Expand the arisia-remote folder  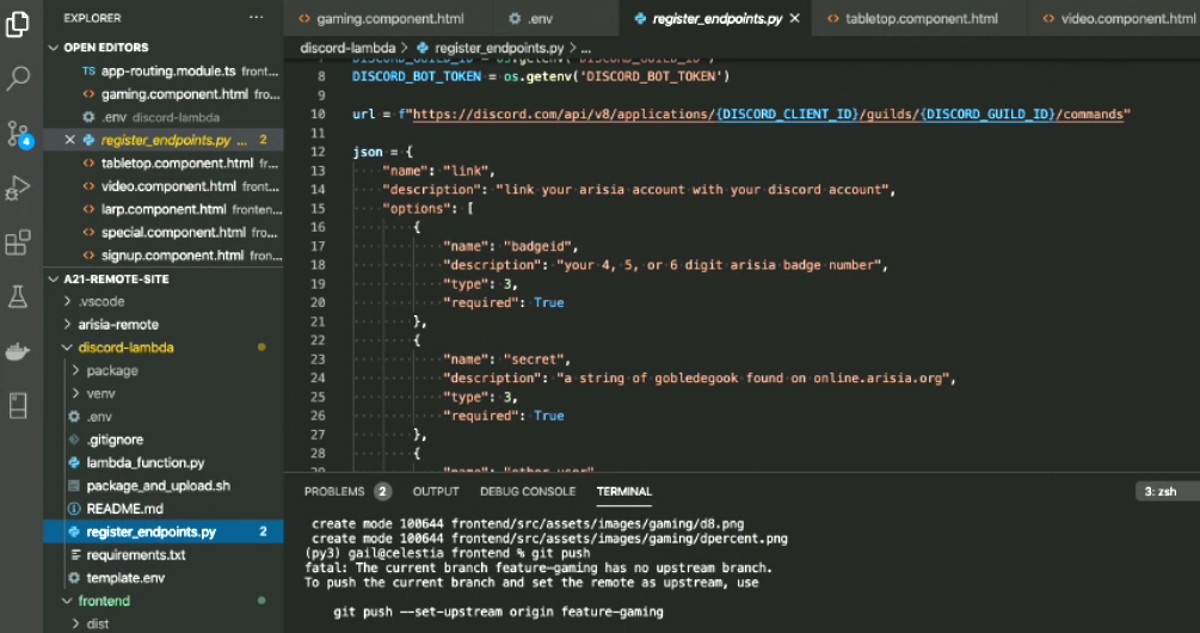(x=118, y=325)
